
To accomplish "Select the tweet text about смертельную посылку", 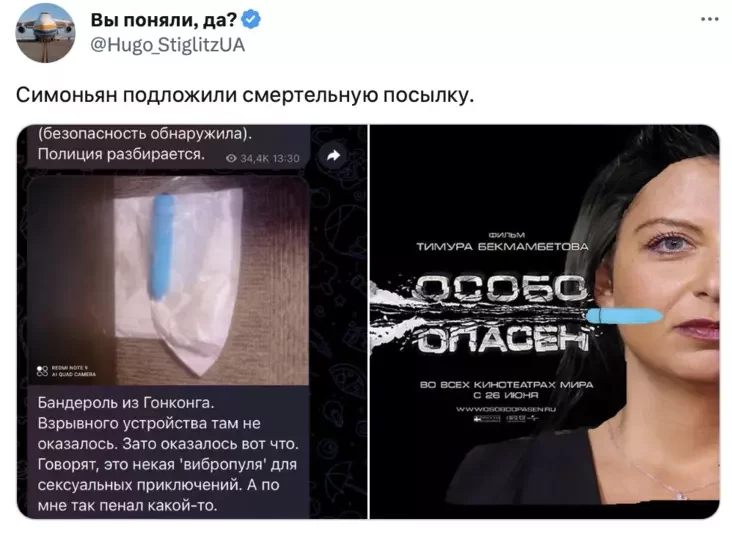I will 245,95.
